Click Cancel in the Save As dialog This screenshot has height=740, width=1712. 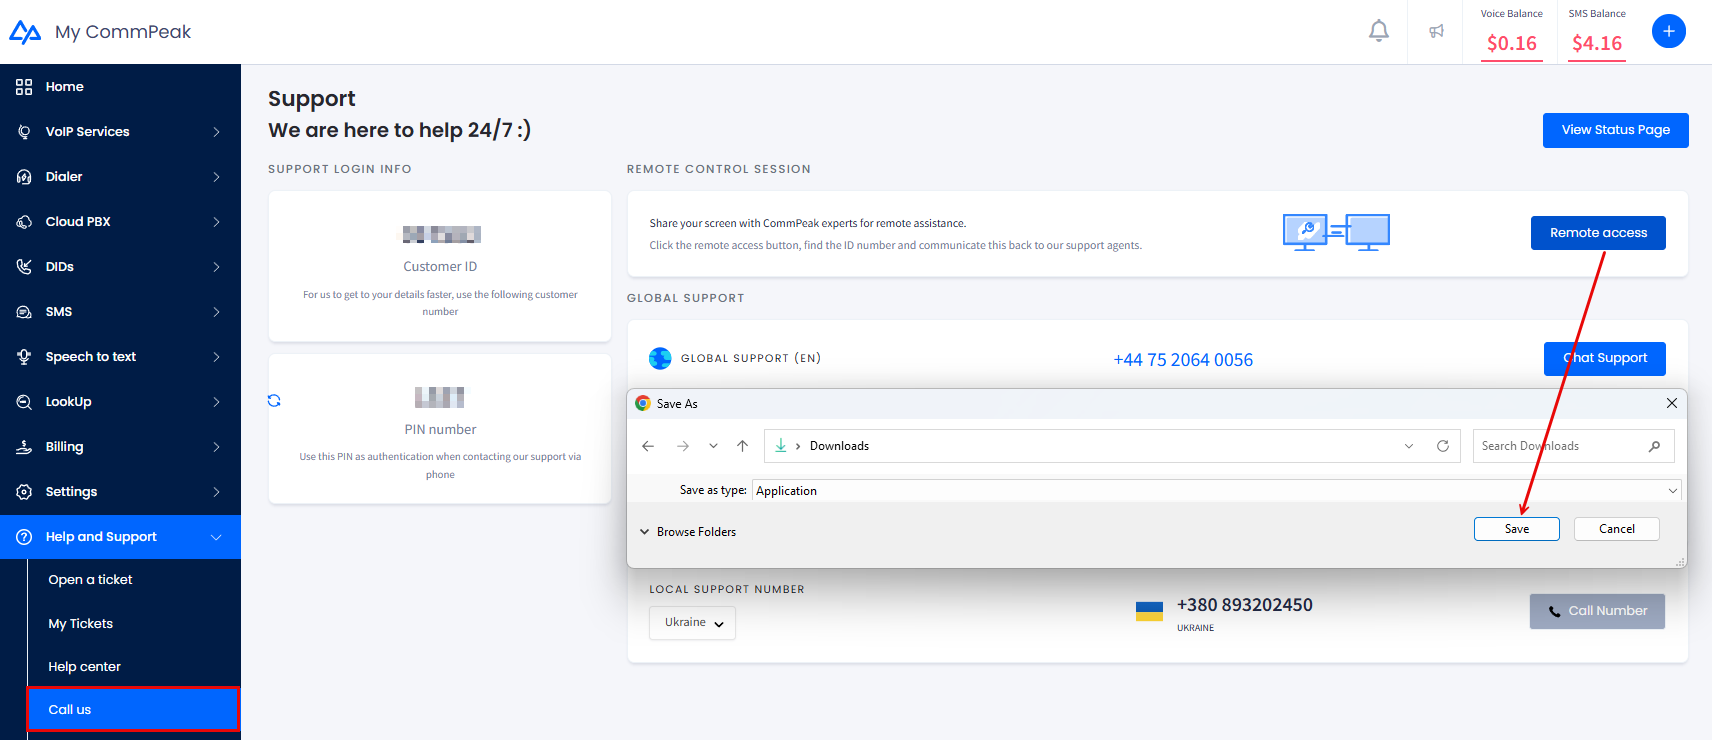[1617, 529]
